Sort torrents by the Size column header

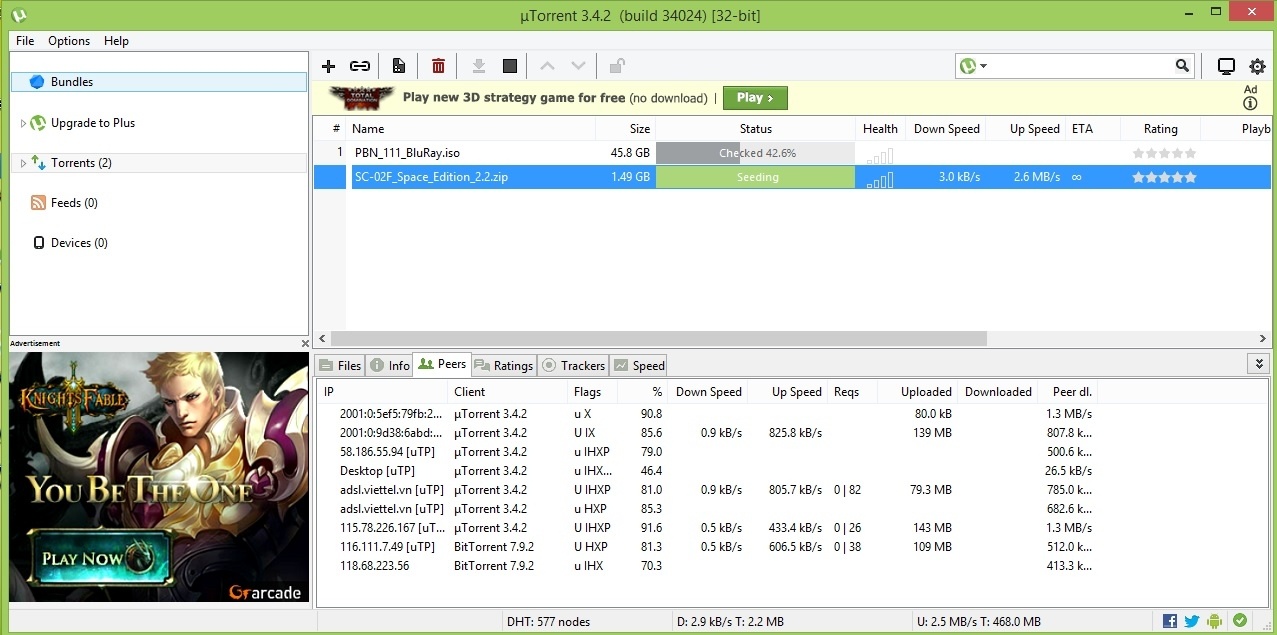click(626, 129)
